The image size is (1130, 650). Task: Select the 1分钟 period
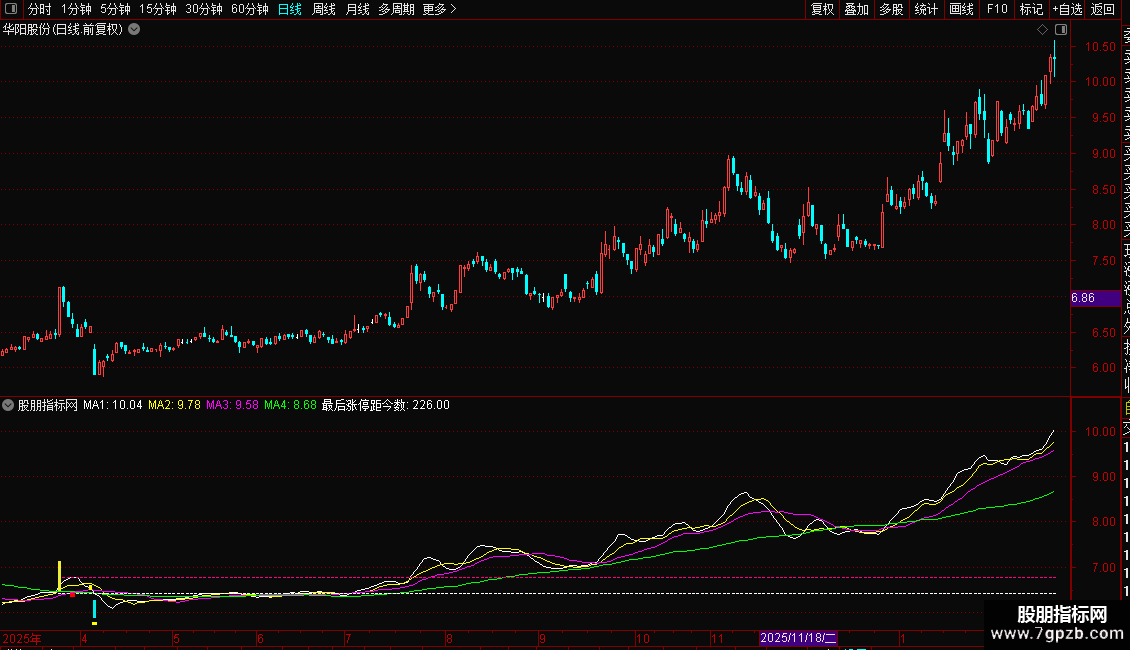(x=76, y=9)
